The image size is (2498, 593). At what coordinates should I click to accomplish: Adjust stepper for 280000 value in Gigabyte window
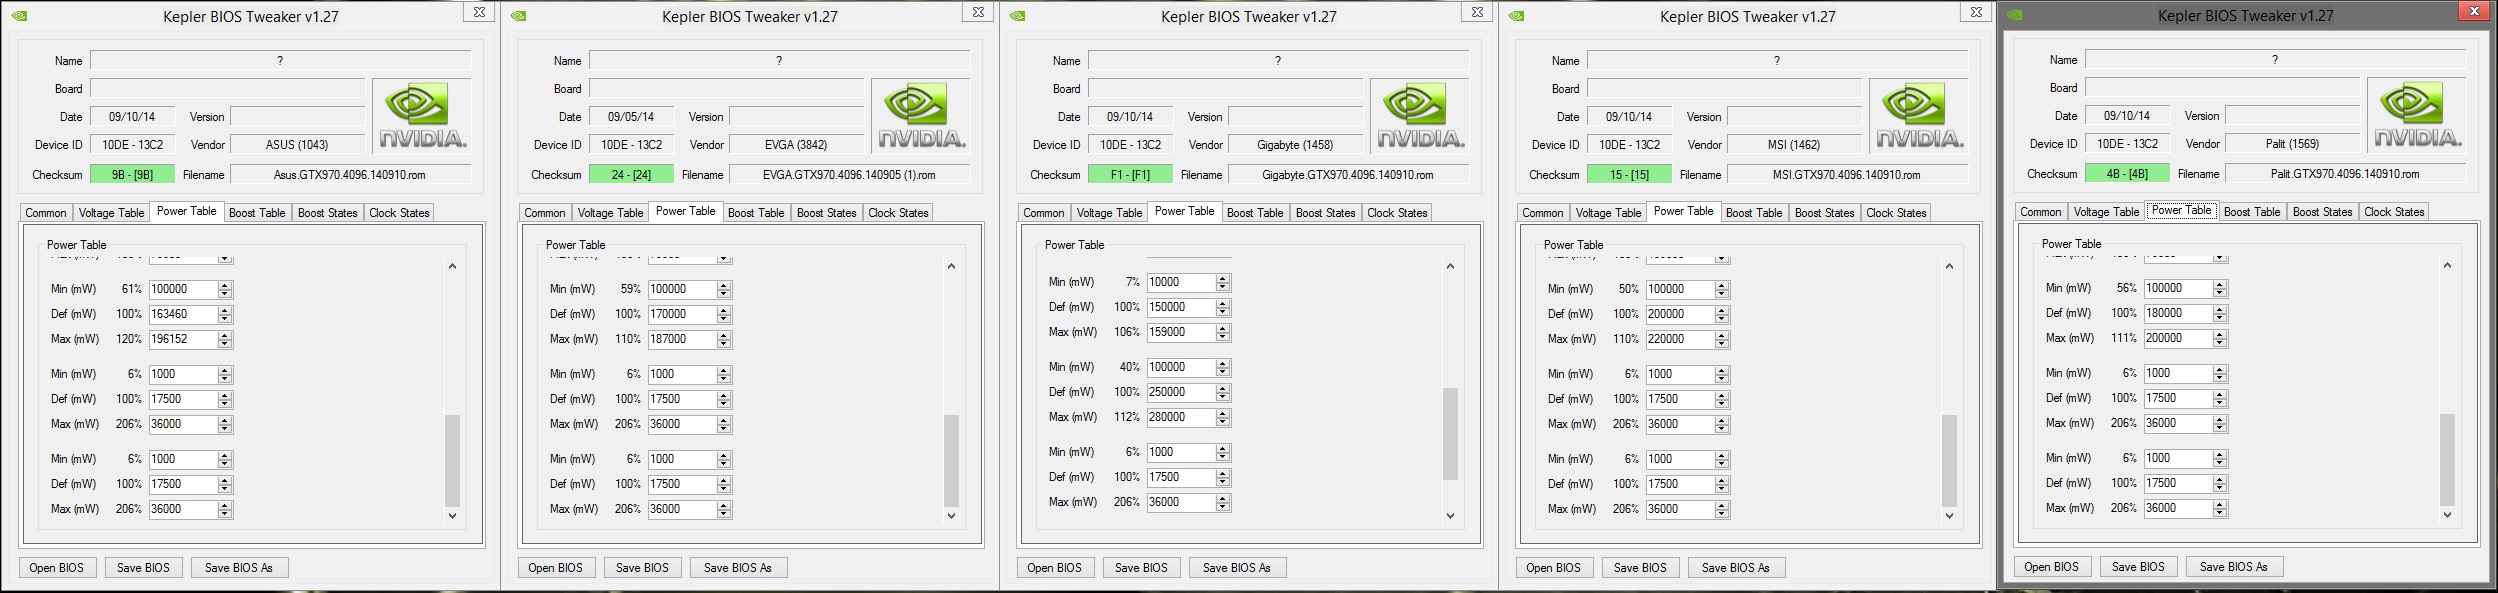[1222, 417]
